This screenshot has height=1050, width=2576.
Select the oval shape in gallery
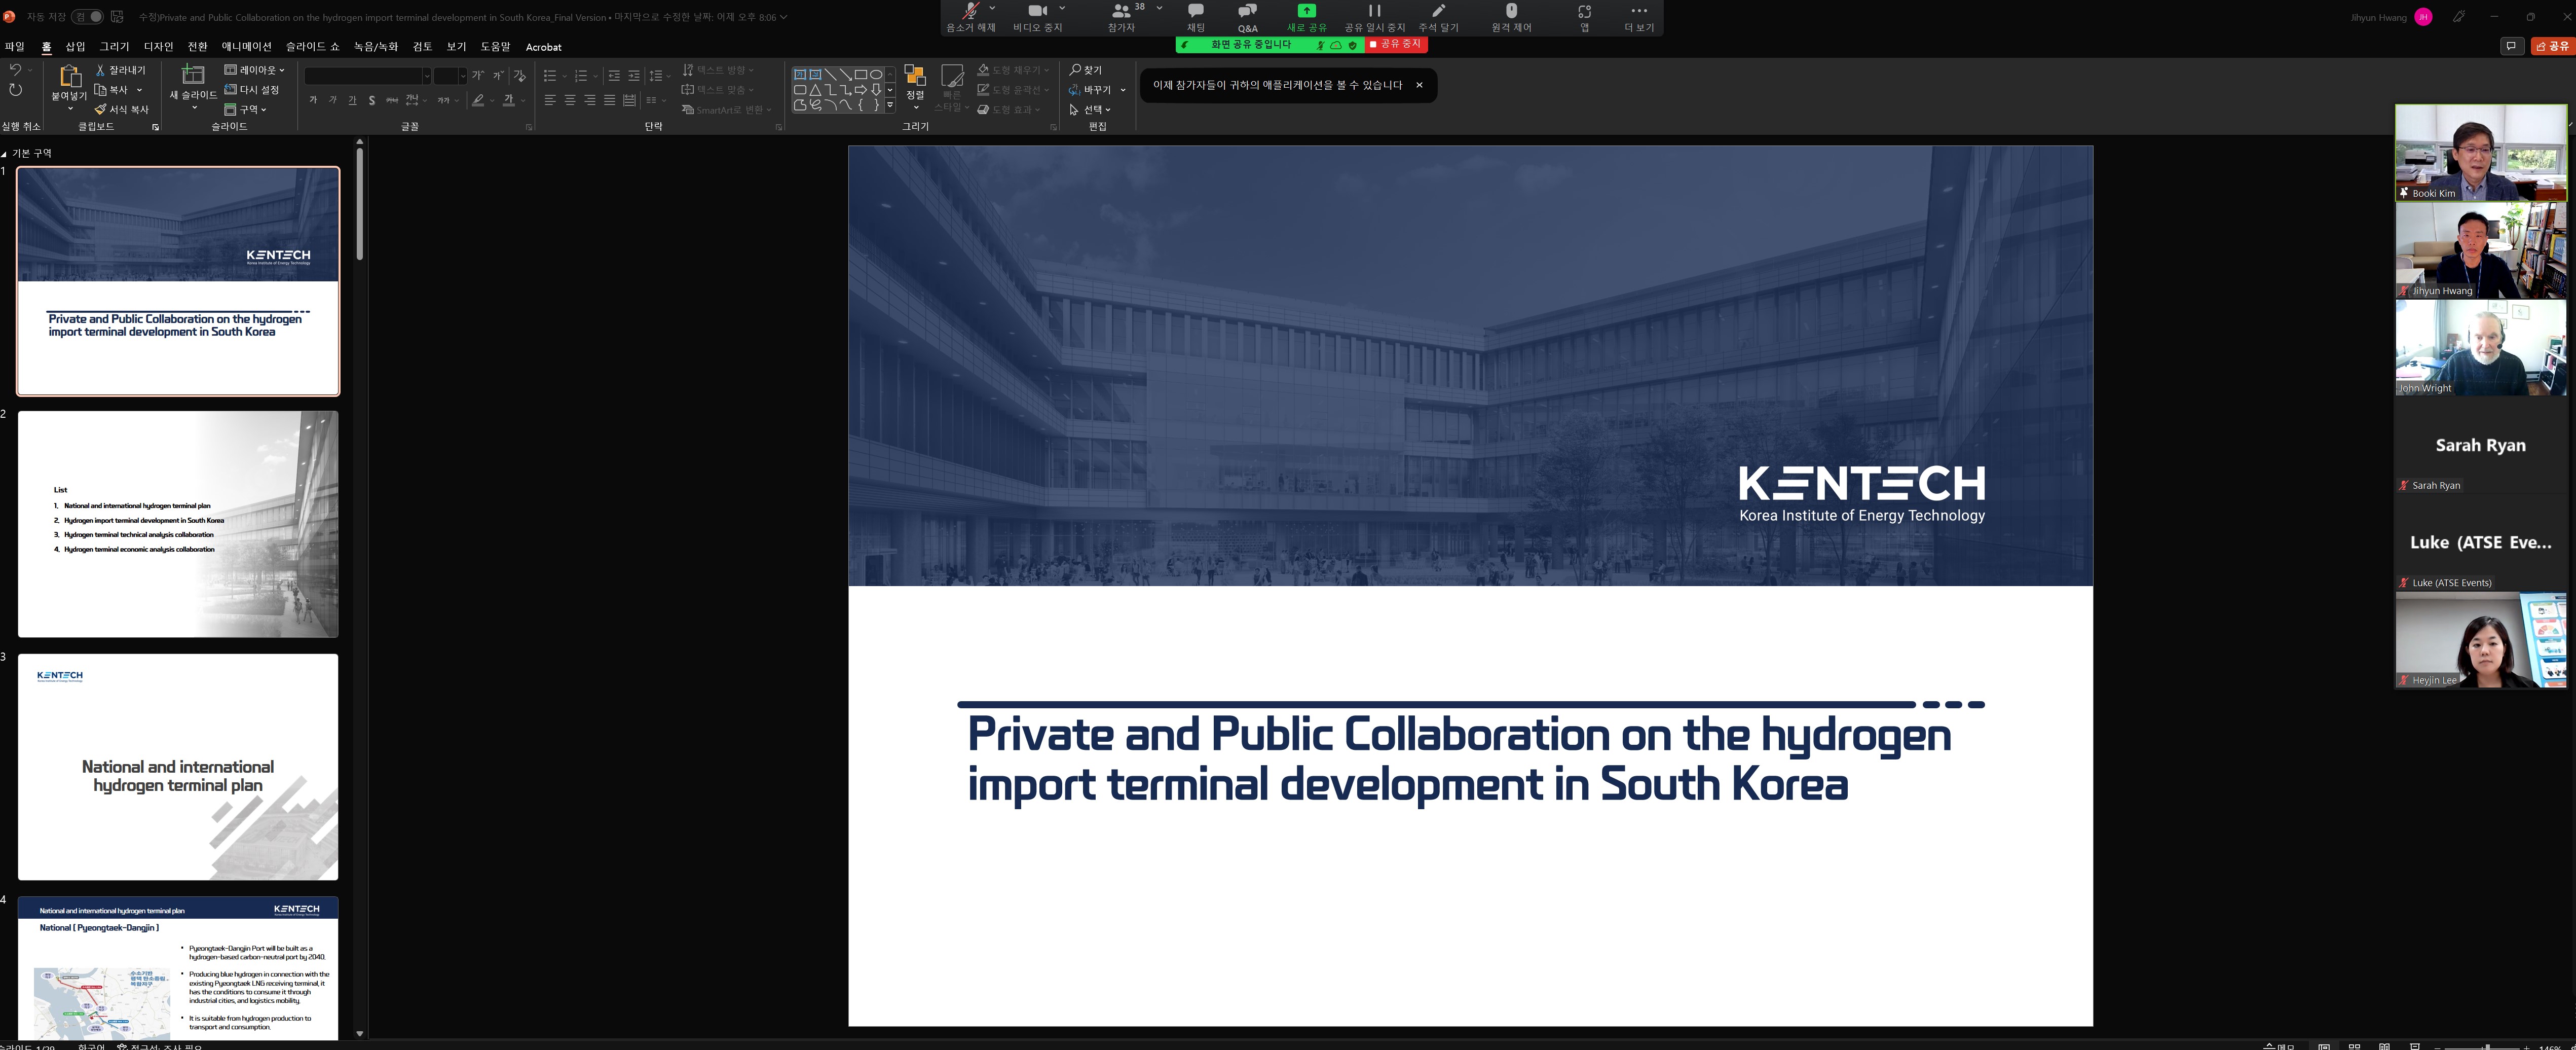pyautogui.click(x=876, y=74)
